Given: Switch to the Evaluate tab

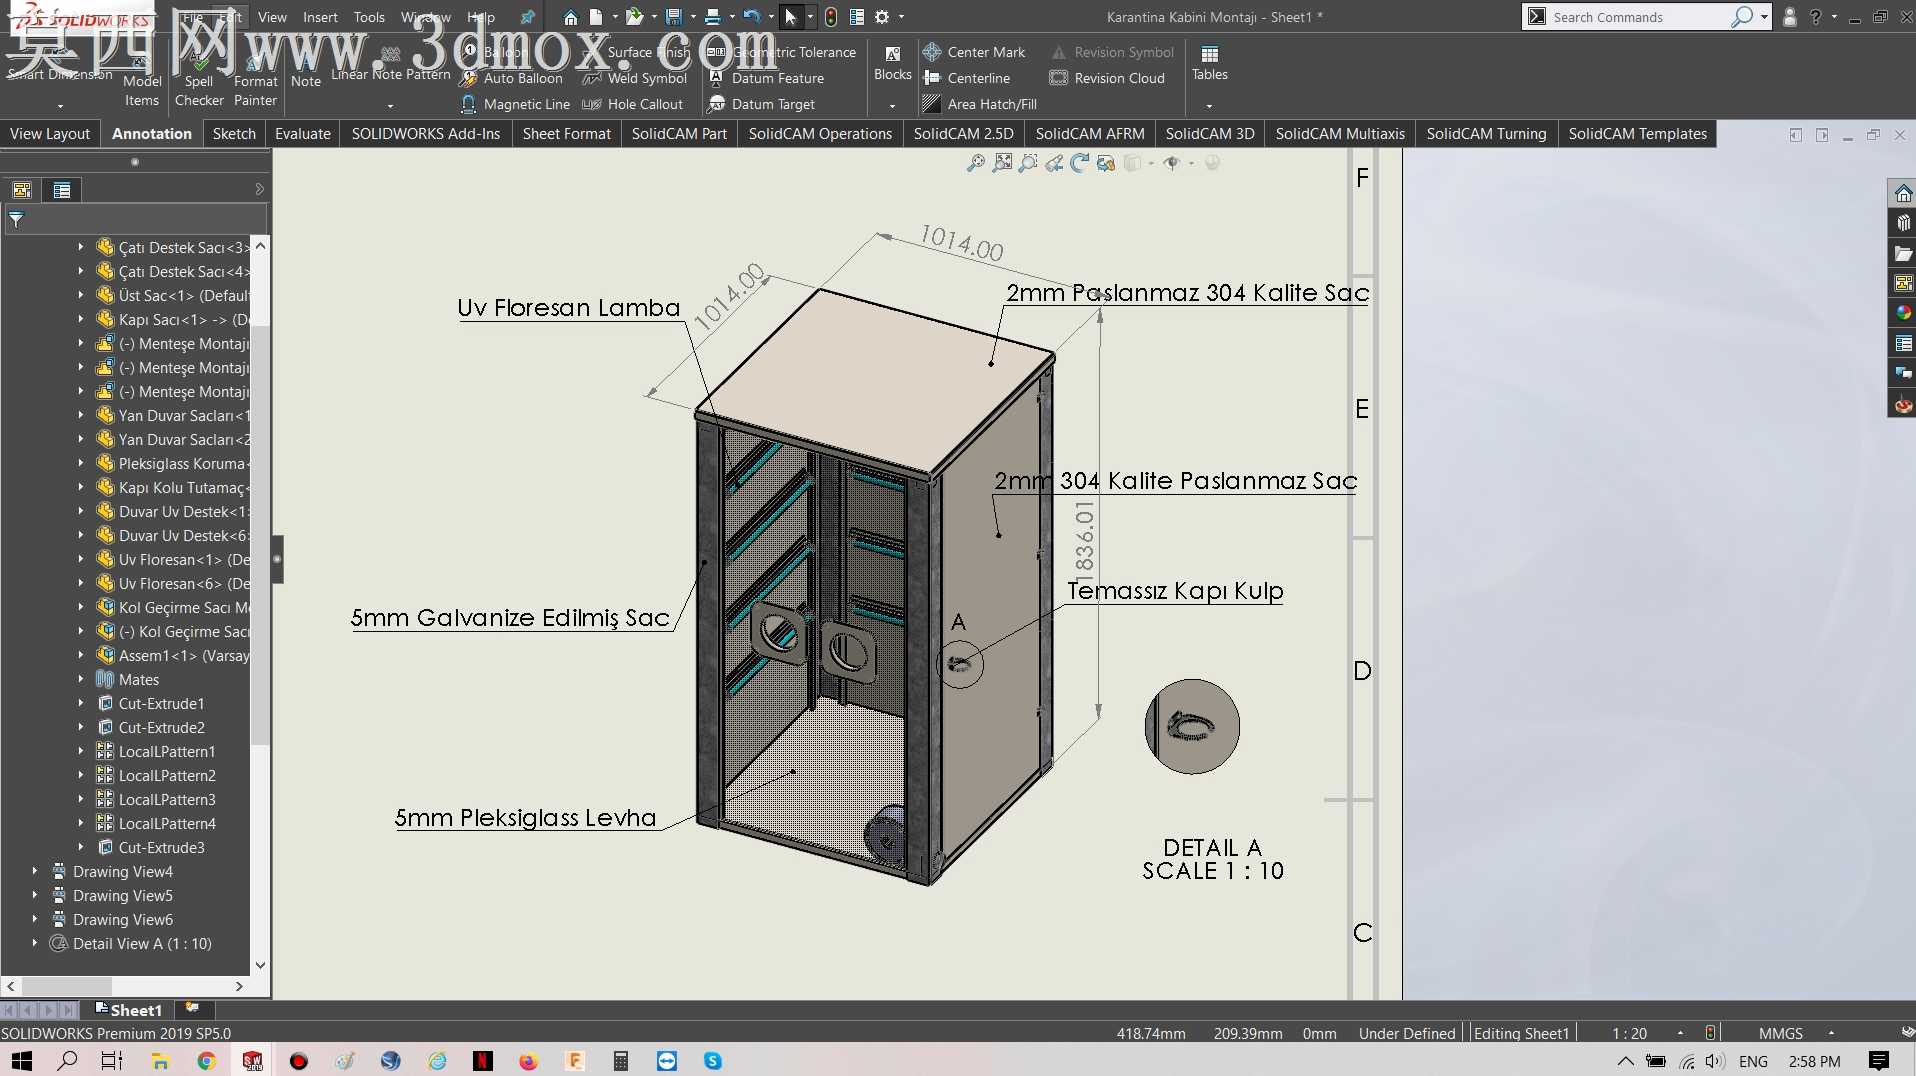Looking at the screenshot, I should 303,134.
